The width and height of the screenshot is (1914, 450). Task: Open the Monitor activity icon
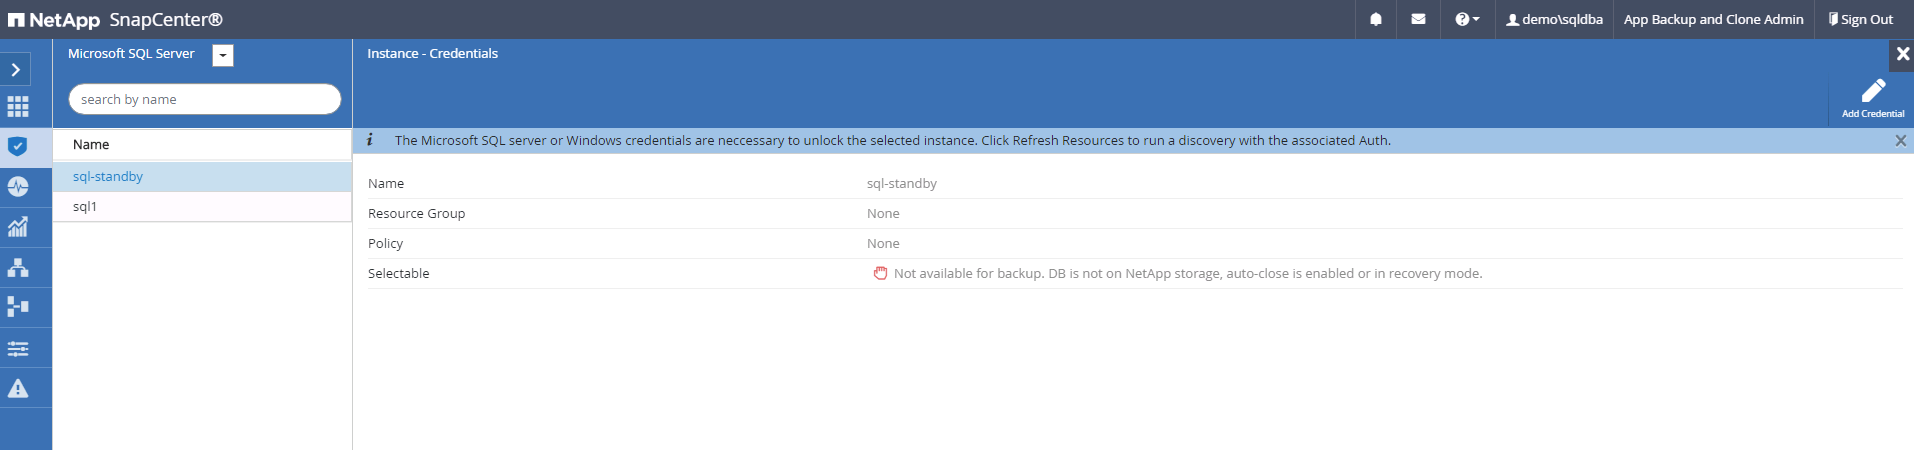coord(18,187)
